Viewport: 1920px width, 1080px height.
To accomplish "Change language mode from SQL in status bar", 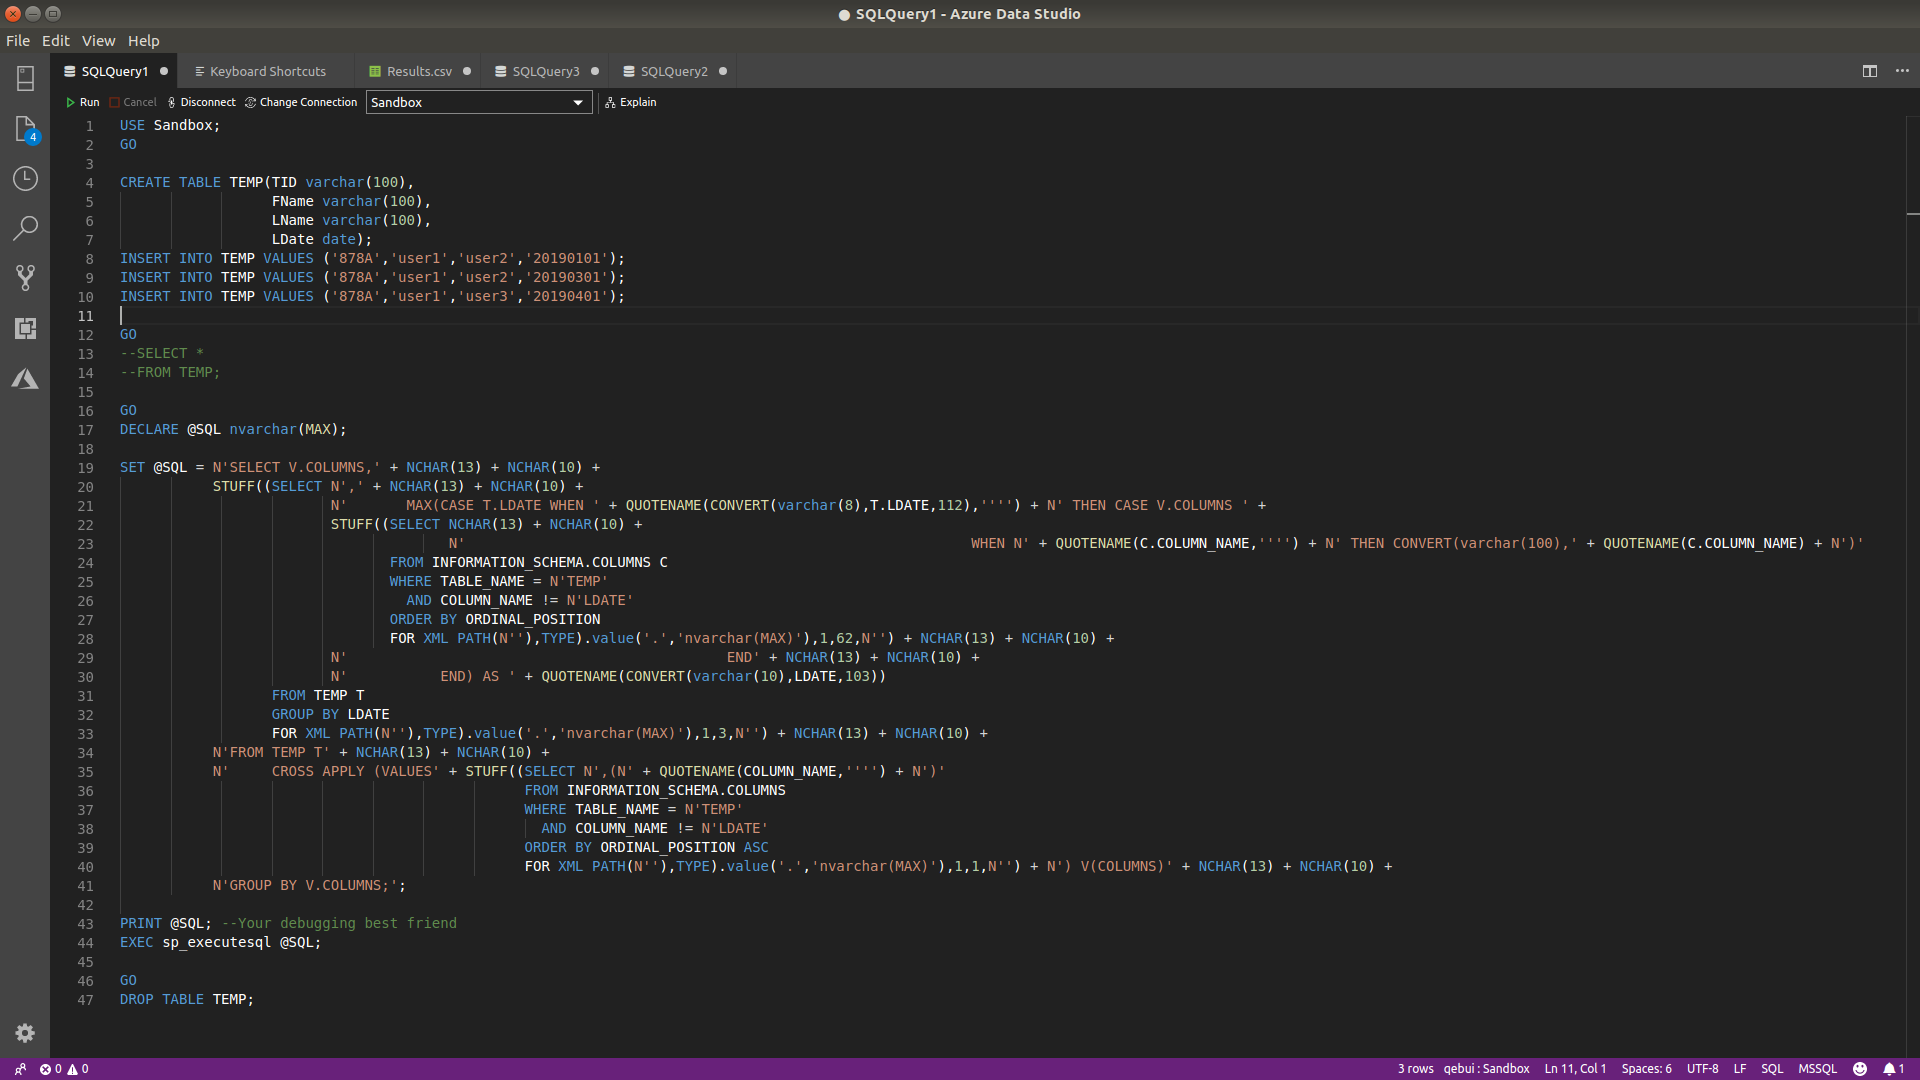I will [x=1771, y=1068].
